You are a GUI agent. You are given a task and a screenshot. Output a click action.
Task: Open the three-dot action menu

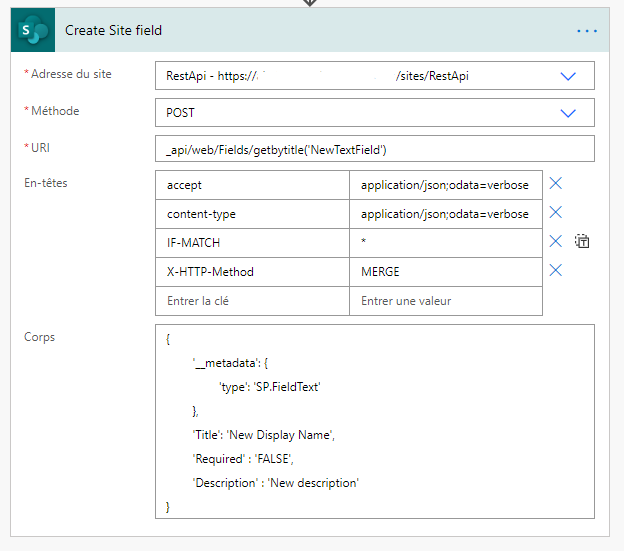tap(587, 31)
